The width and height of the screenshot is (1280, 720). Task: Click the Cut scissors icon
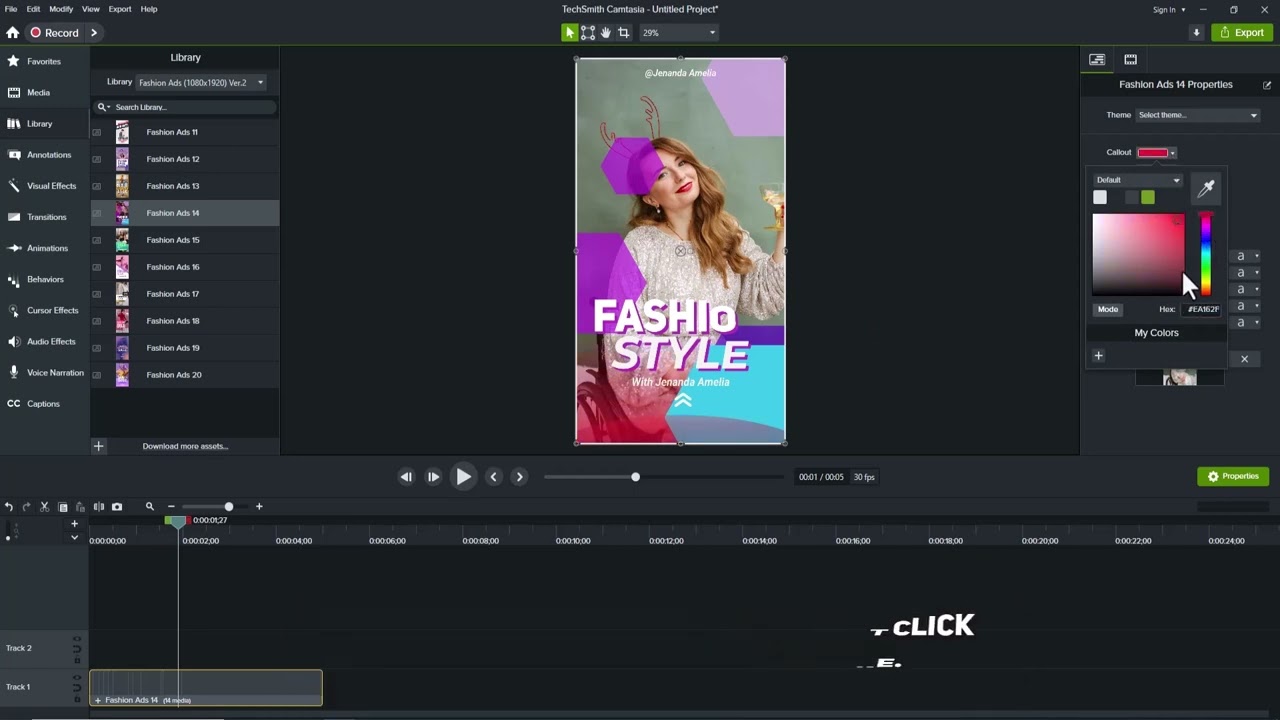tap(44, 507)
